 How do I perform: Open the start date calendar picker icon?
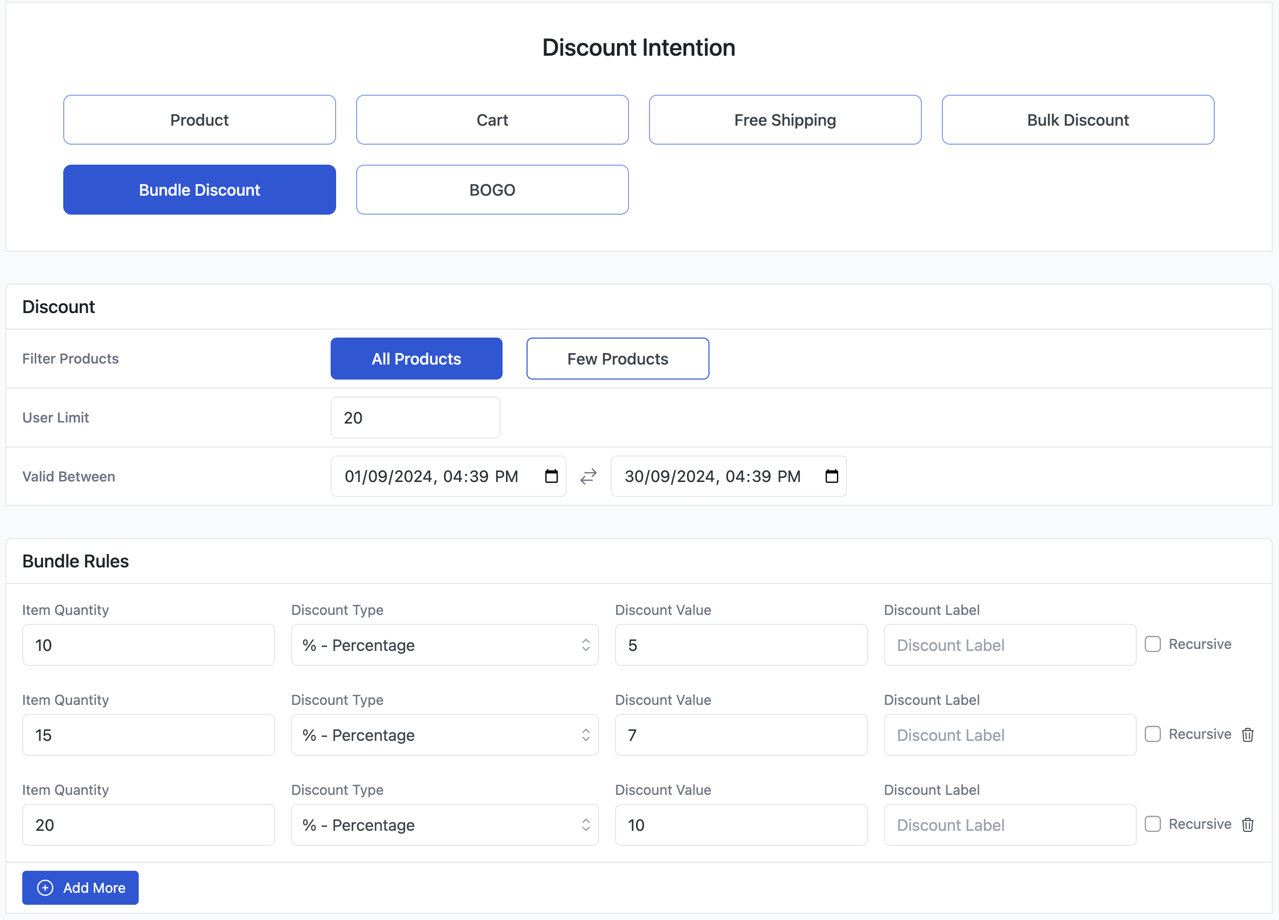click(551, 476)
